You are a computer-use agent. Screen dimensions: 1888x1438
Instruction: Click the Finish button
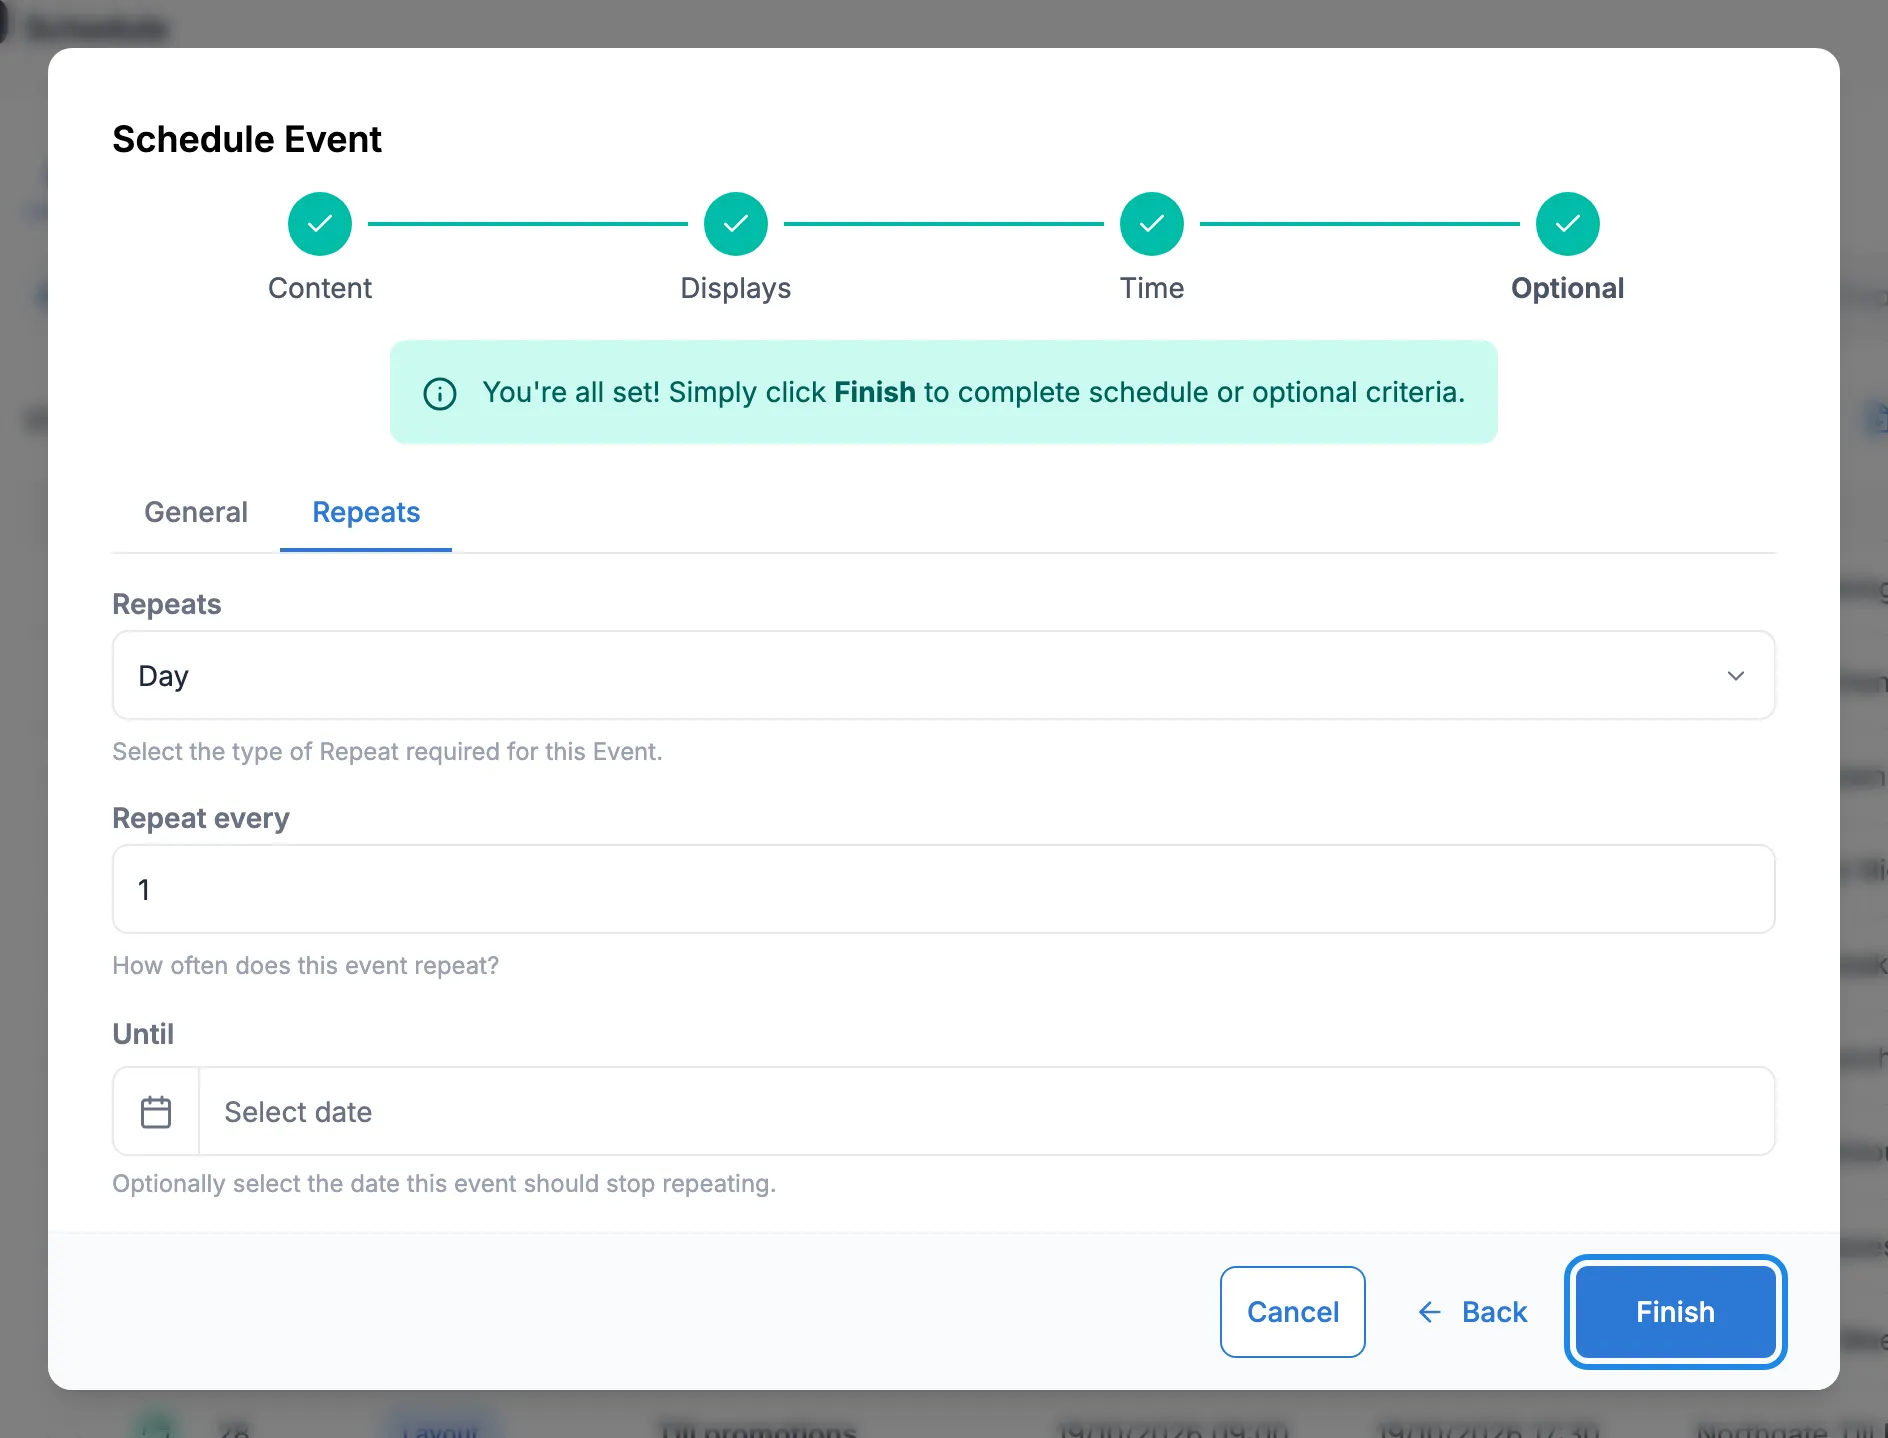click(x=1676, y=1312)
